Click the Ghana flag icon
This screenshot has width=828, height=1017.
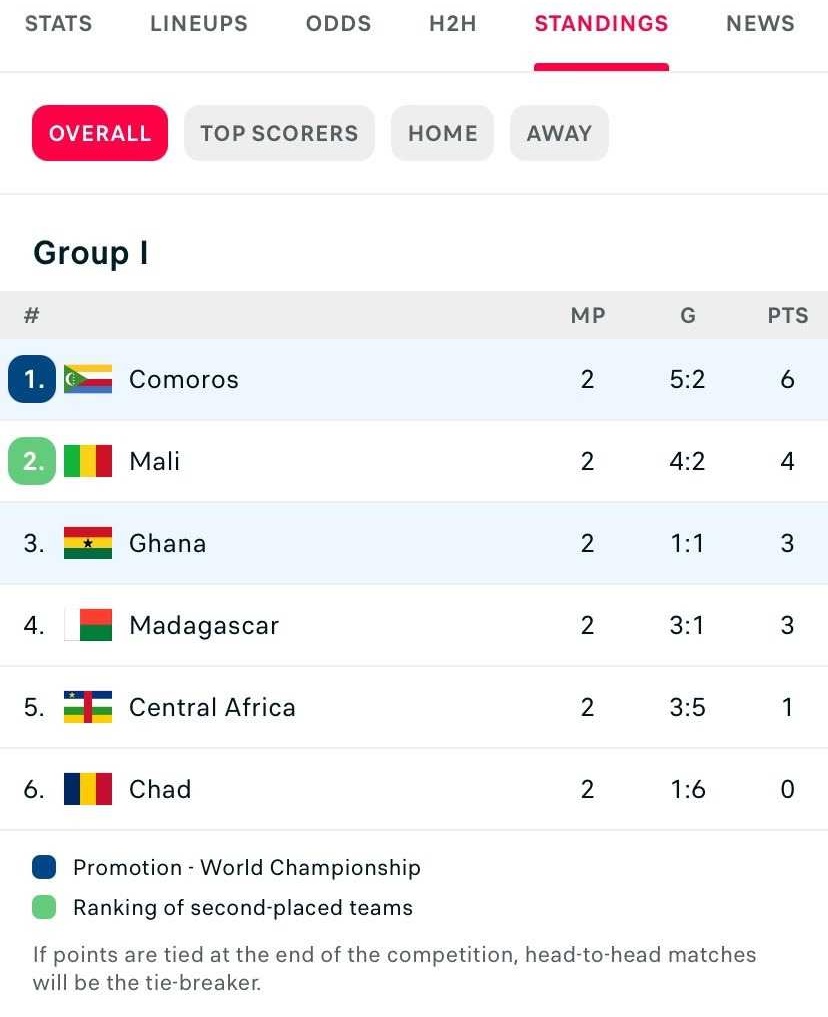coord(88,543)
